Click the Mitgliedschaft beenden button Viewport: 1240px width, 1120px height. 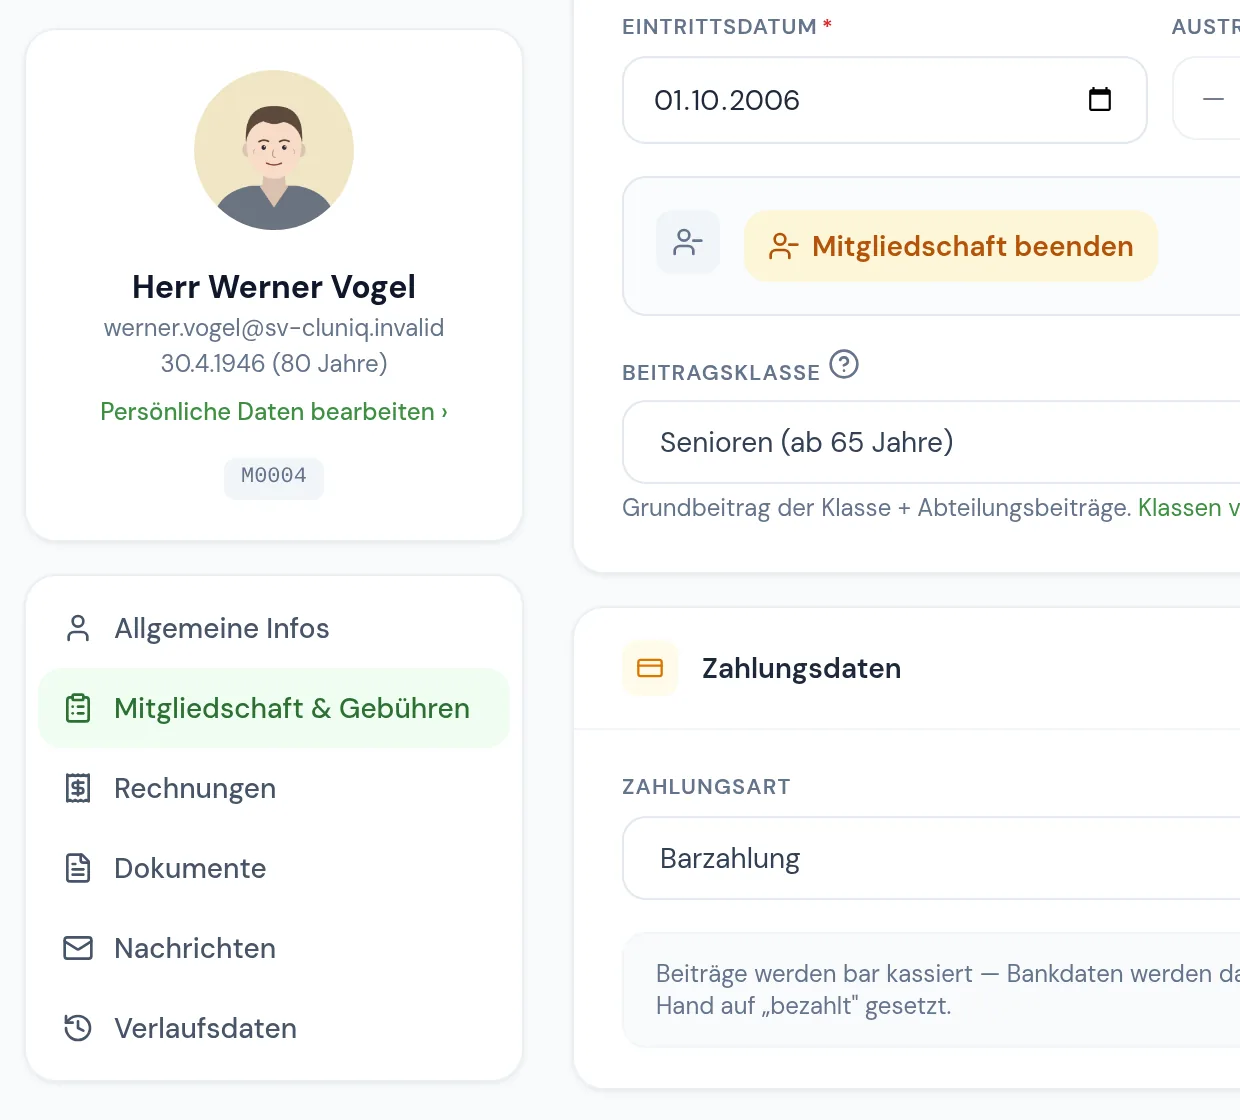click(951, 246)
